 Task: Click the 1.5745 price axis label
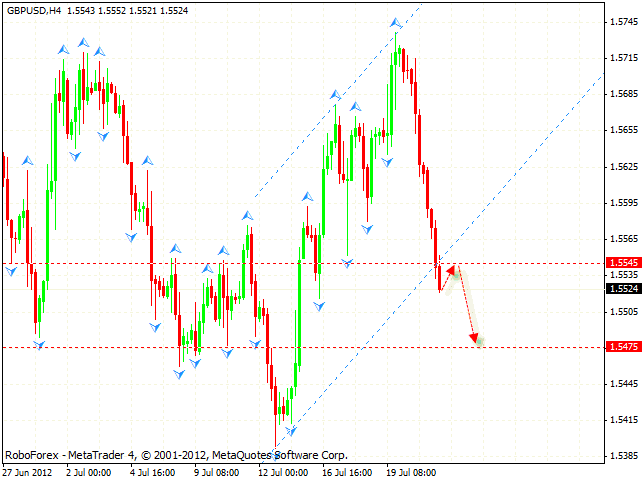coord(623,22)
